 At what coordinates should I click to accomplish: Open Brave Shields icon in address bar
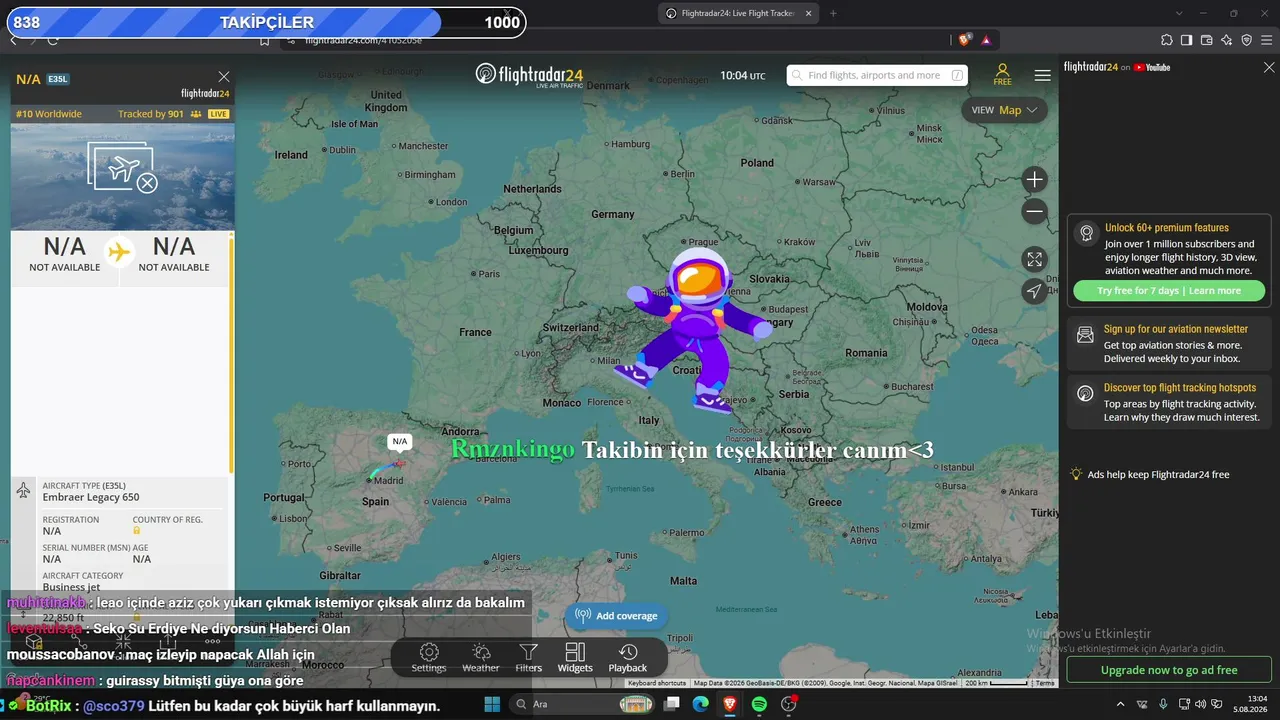pos(965,40)
